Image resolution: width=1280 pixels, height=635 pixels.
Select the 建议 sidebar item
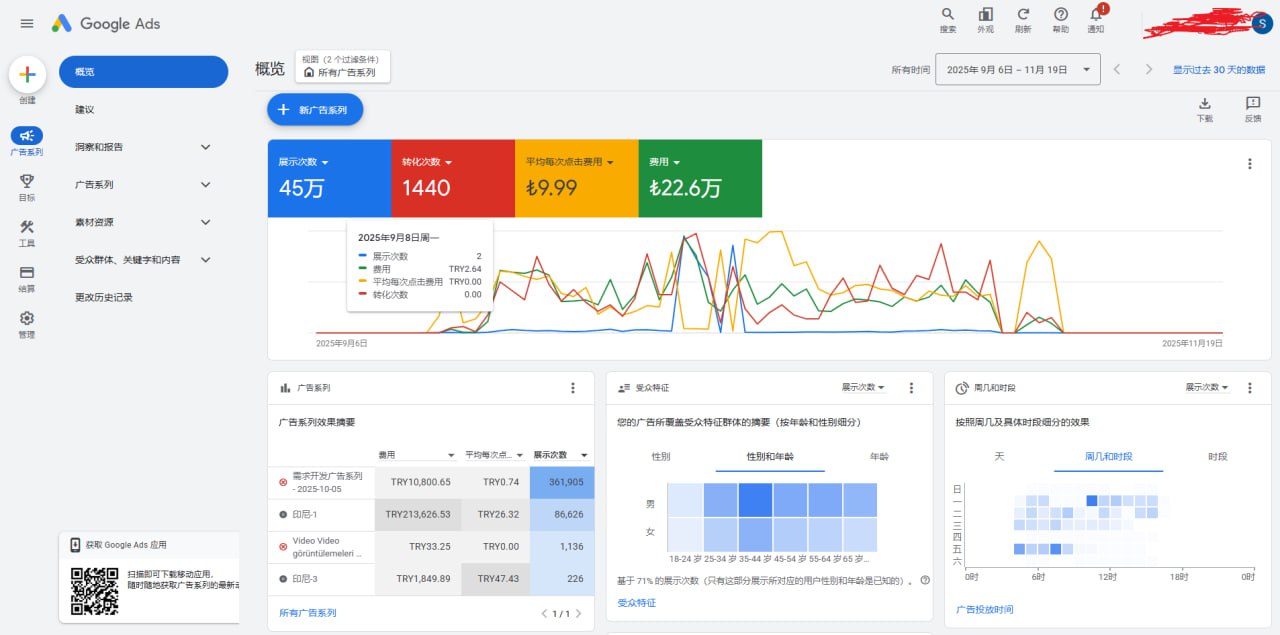(84, 109)
